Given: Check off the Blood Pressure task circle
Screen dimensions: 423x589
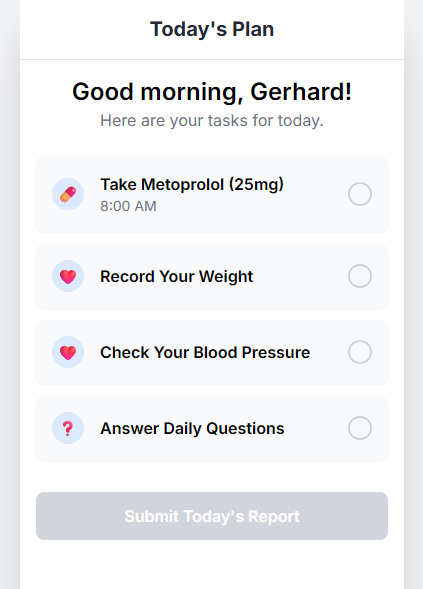Looking at the screenshot, I should tap(360, 352).
